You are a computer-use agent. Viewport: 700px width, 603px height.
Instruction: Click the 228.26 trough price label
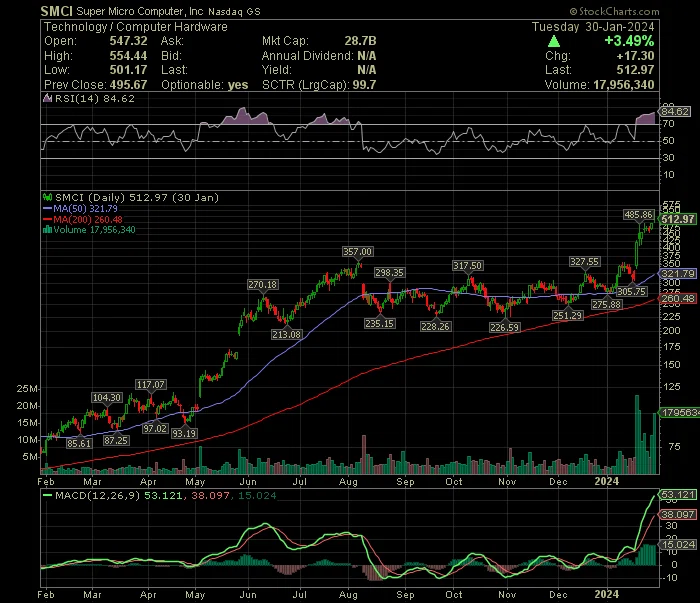pyautogui.click(x=435, y=327)
